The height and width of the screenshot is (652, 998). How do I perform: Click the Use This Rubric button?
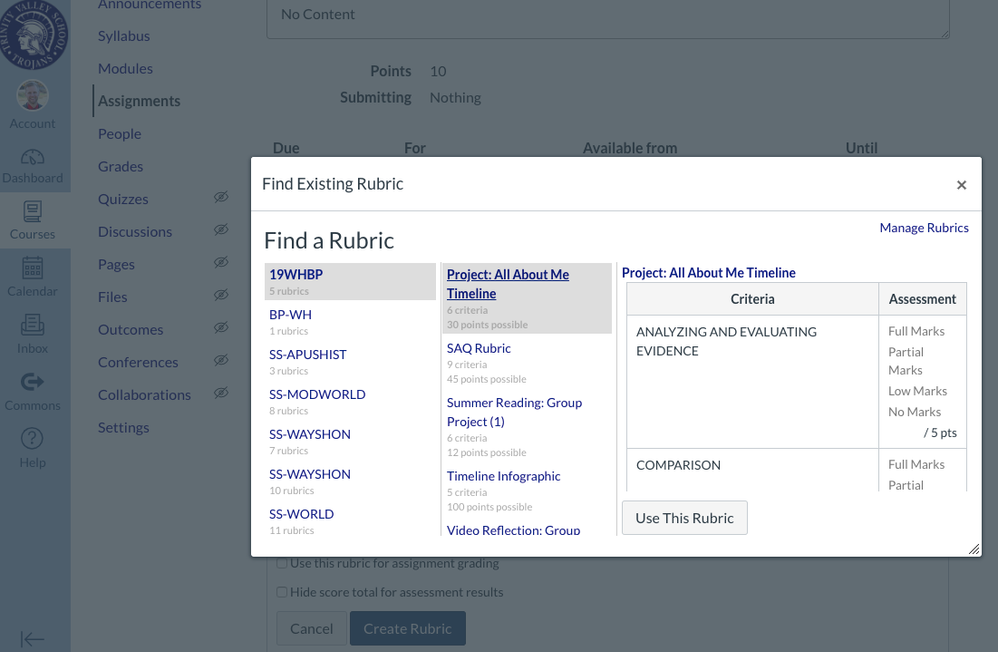(684, 517)
